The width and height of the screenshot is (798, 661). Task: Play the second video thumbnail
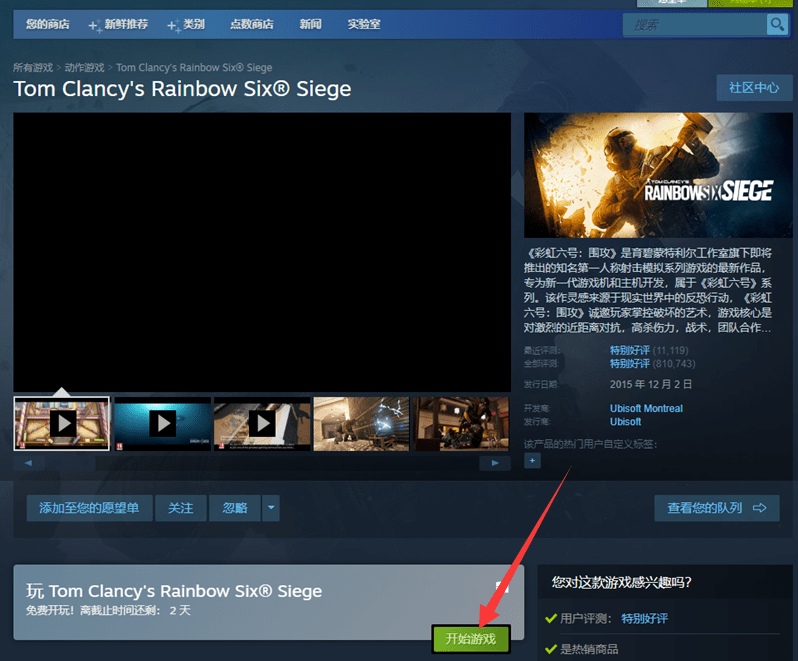tap(162, 423)
